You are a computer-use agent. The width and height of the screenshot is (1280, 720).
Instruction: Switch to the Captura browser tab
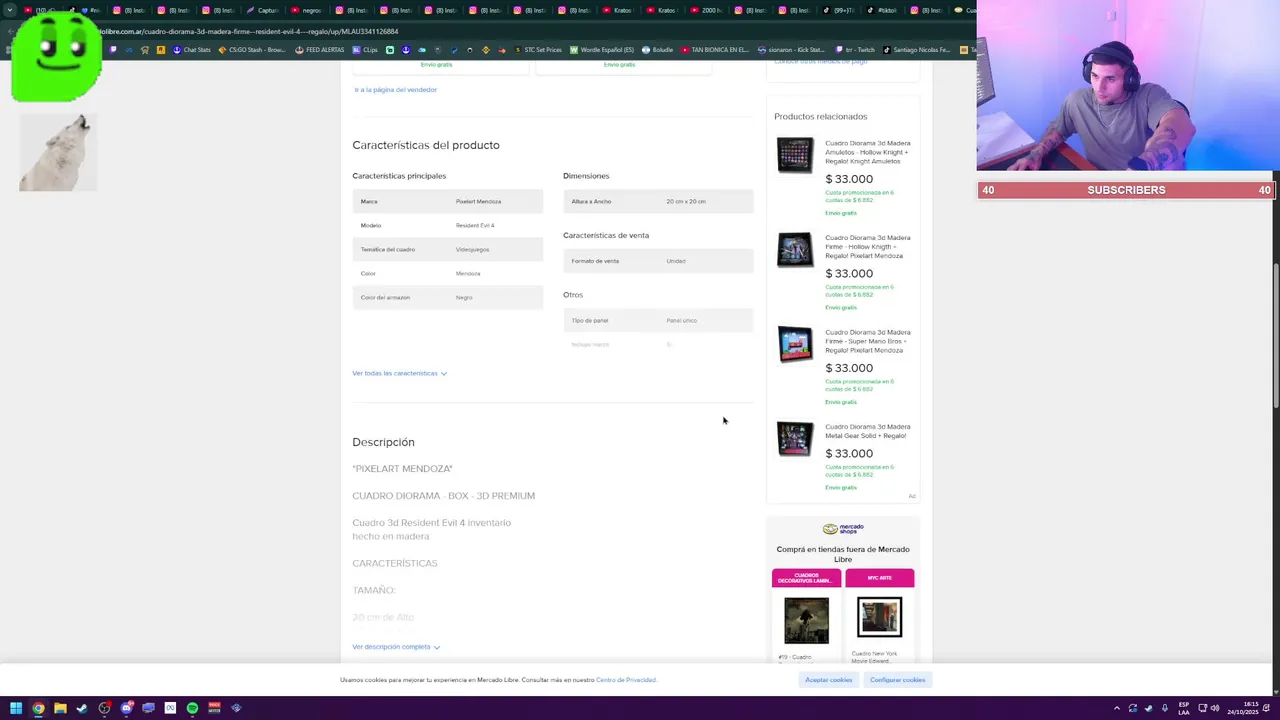263,10
